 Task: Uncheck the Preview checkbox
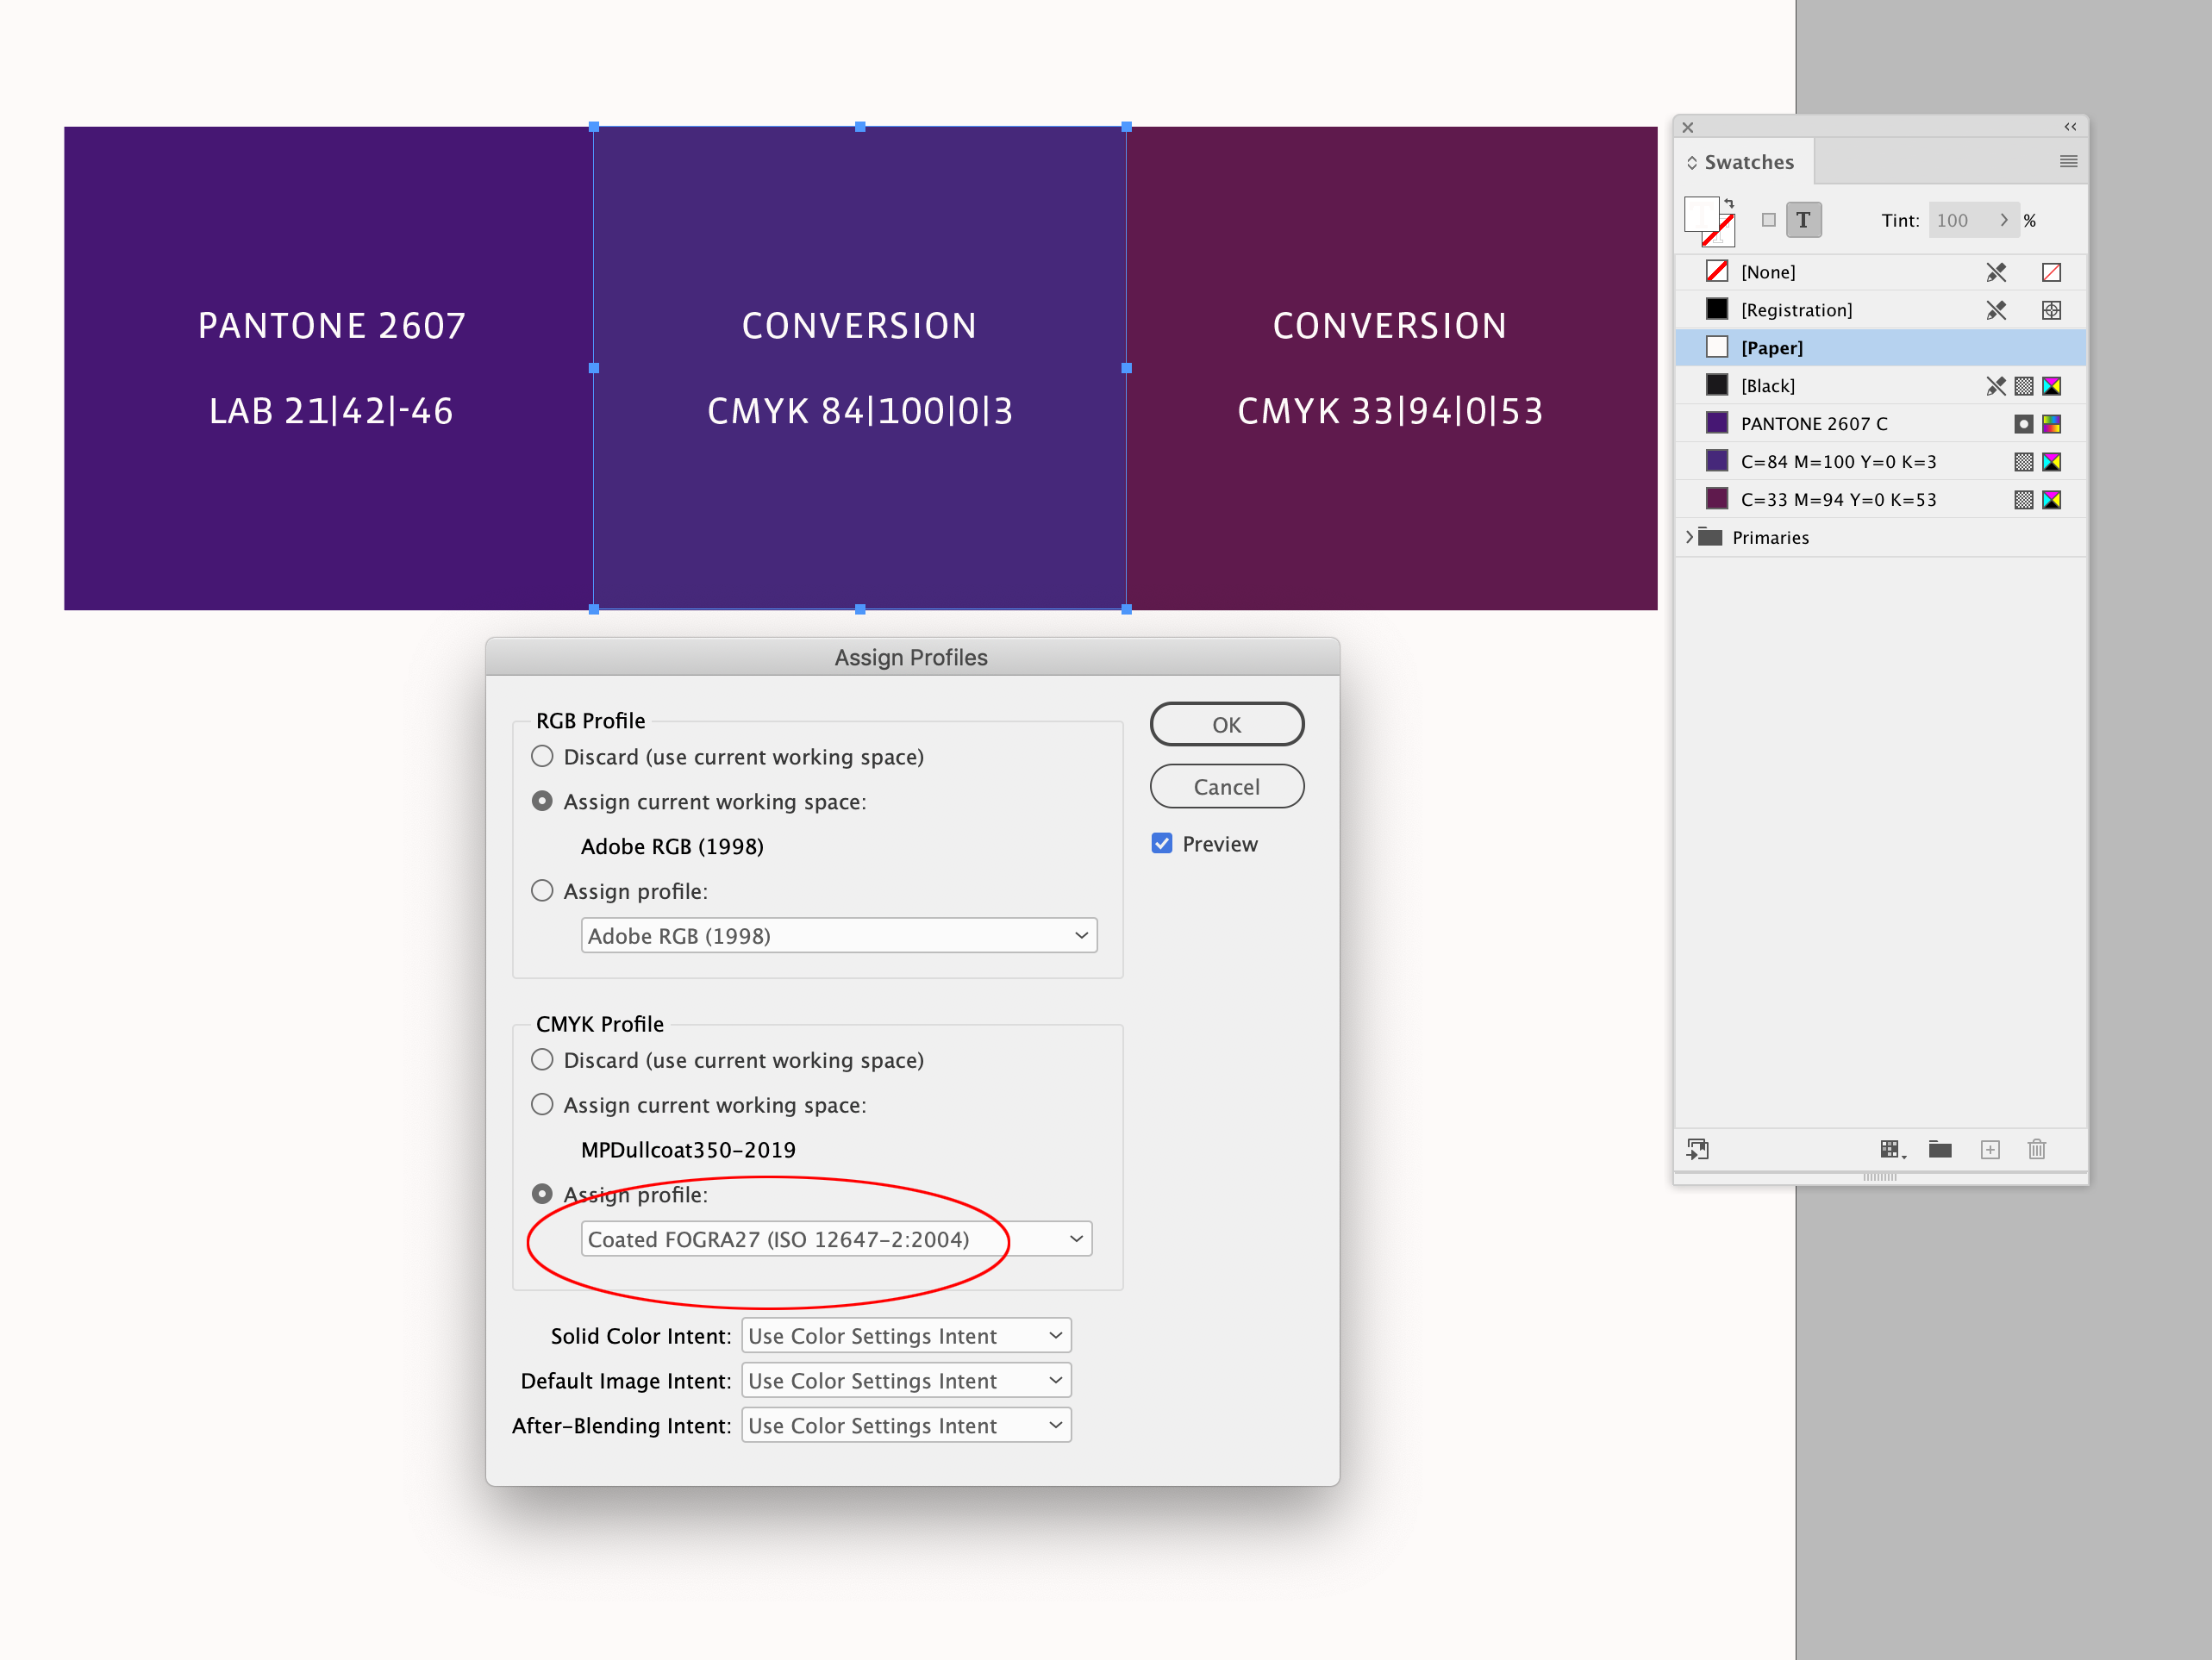pyautogui.click(x=1161, y=843)
